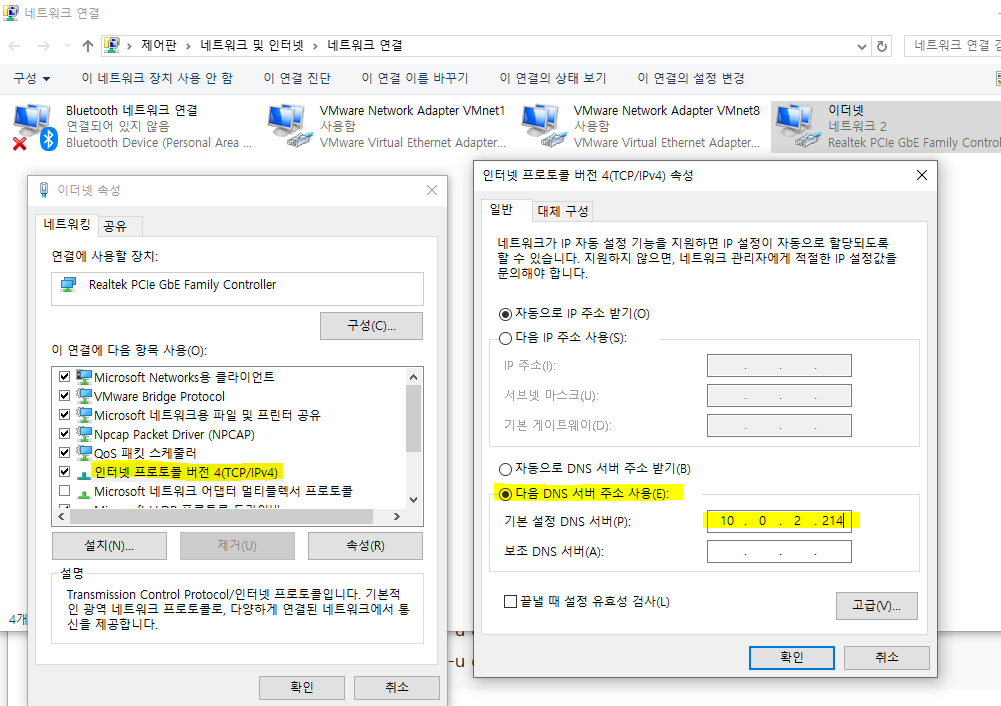Click 이 연결의 설정 변경 command
This screenshot has width=1001, height=706.
click(x=691, y=78)
